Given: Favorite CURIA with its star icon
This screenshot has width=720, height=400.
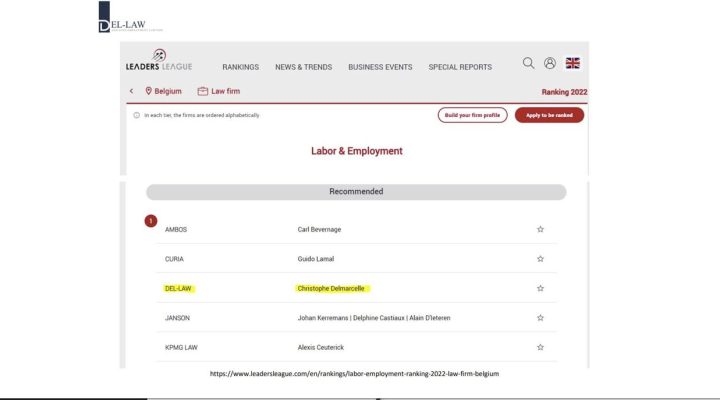Looking at the screenshot, I should pos(540,259).
